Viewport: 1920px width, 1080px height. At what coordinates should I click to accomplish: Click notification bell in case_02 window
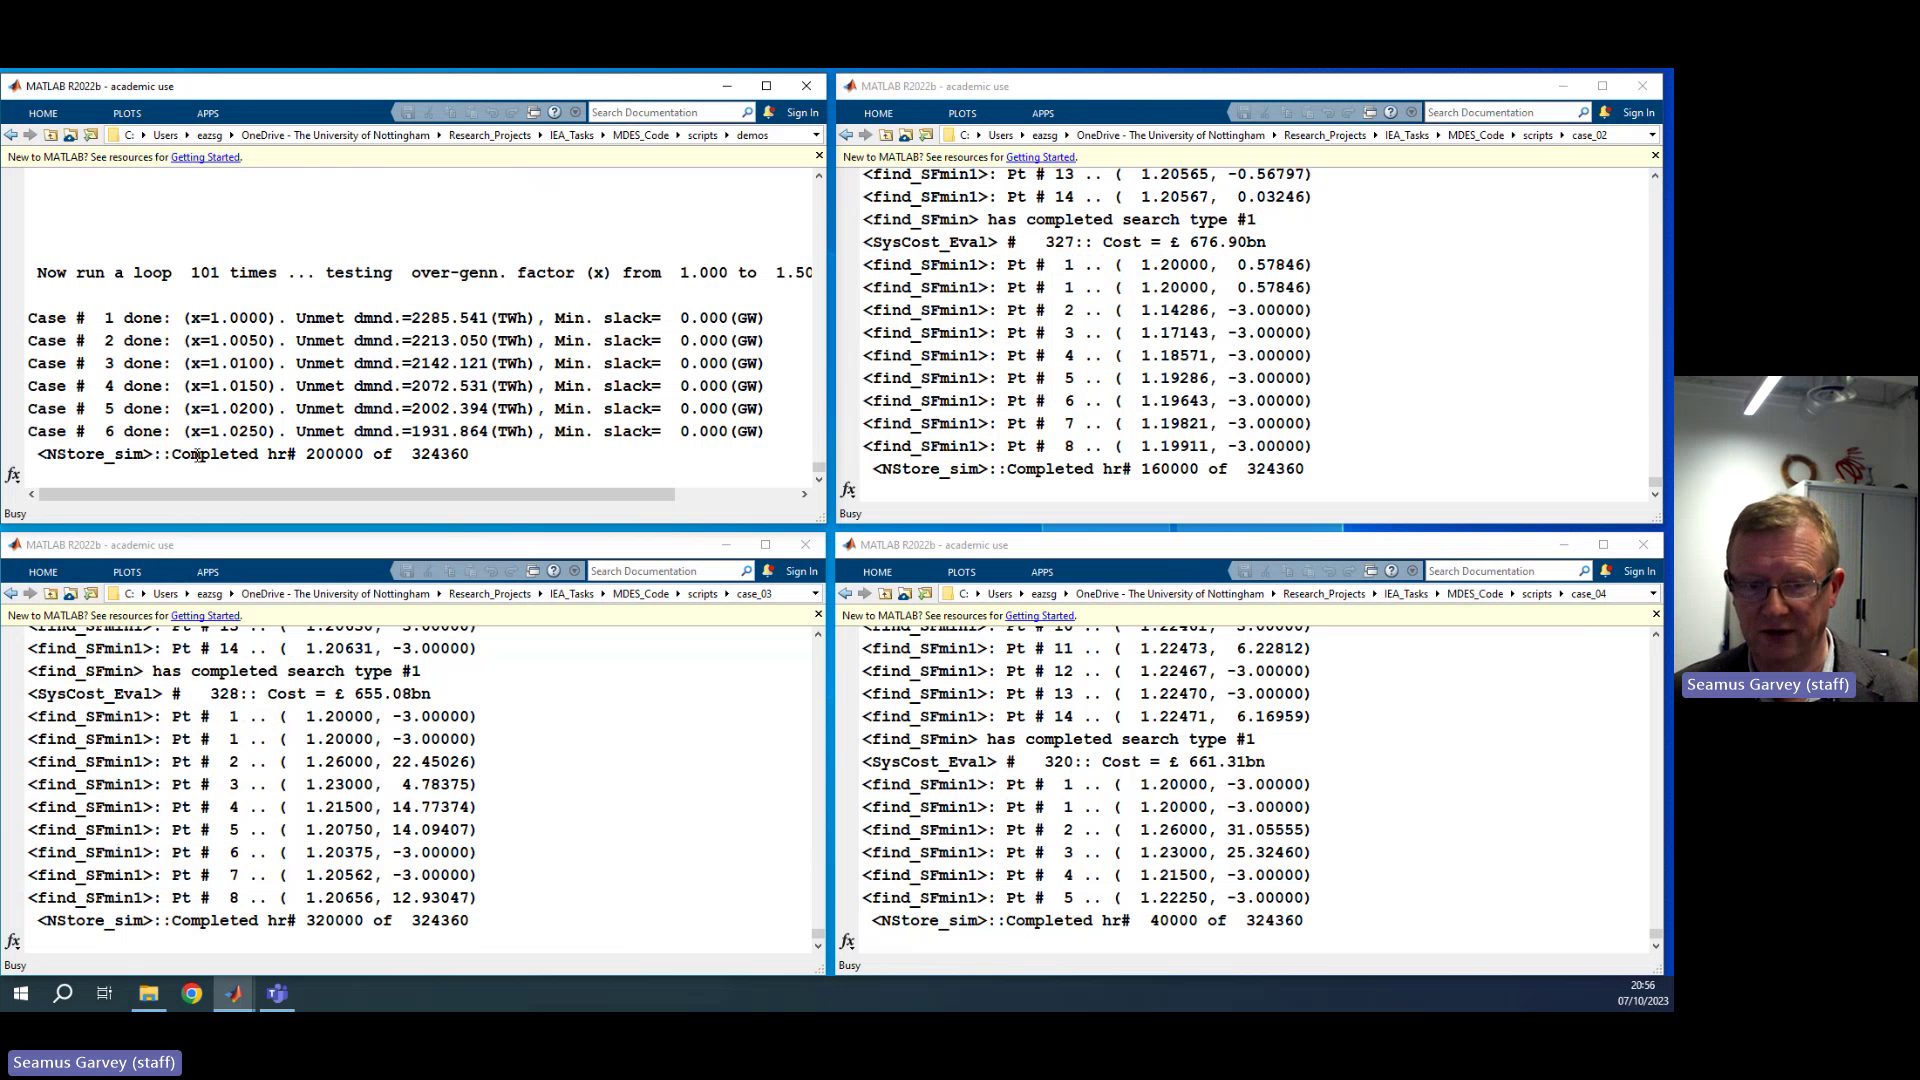1604,112
